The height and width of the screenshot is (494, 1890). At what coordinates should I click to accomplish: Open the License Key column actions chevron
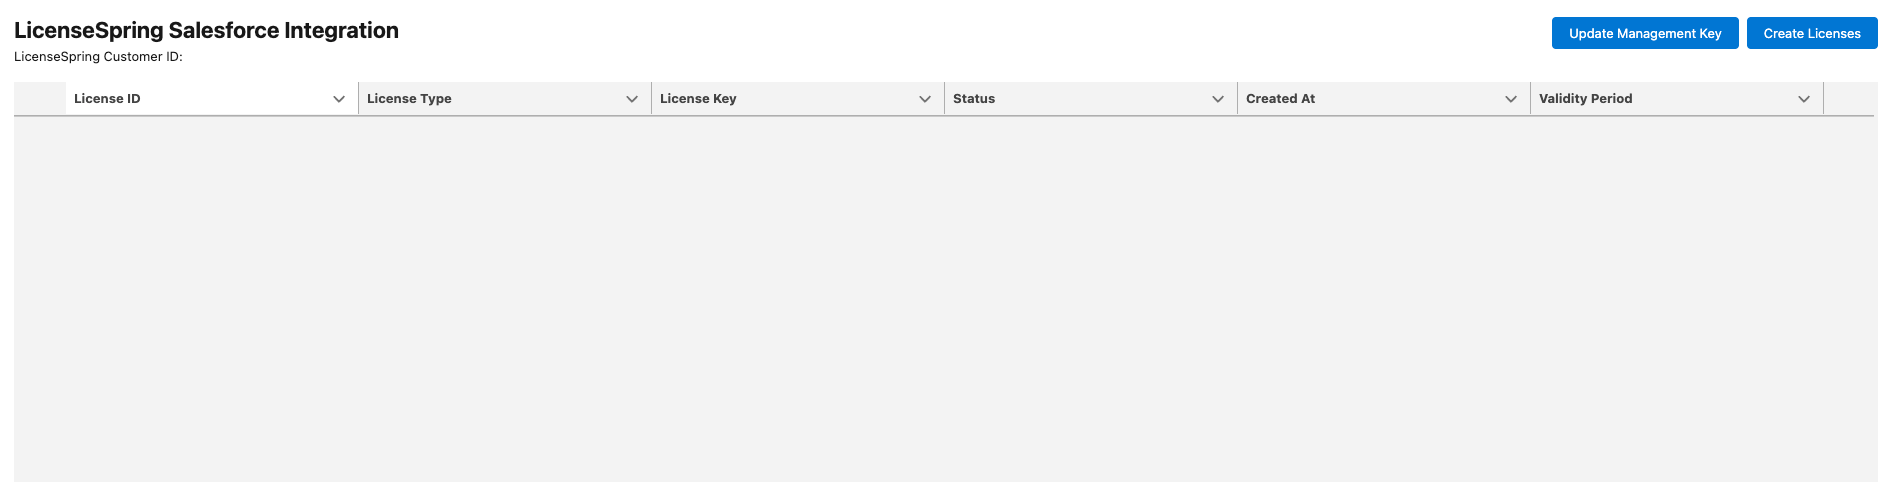tap(925, 99)
